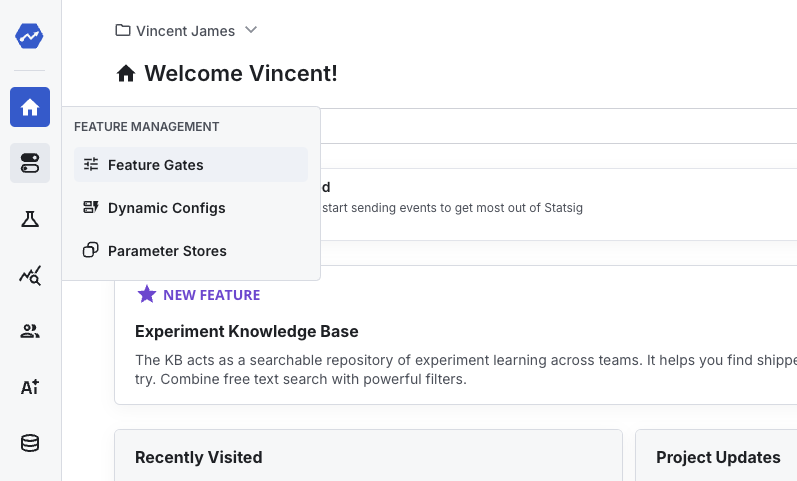Click the Statsig logo icon
797x481 pixels.
[30, 36]
